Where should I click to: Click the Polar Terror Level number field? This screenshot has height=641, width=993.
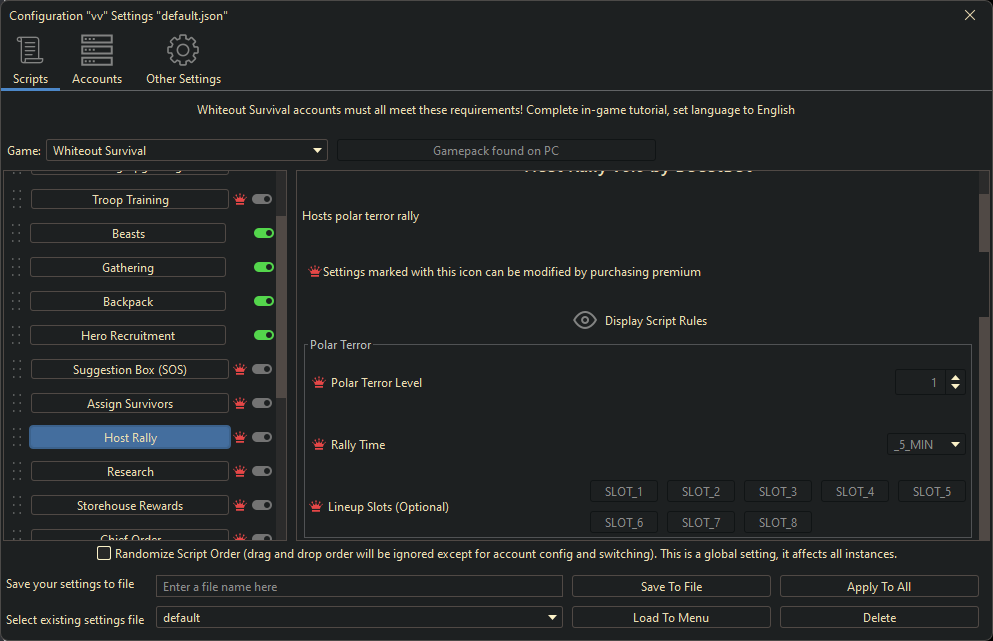pyautogui.click(x=921, y=383)
